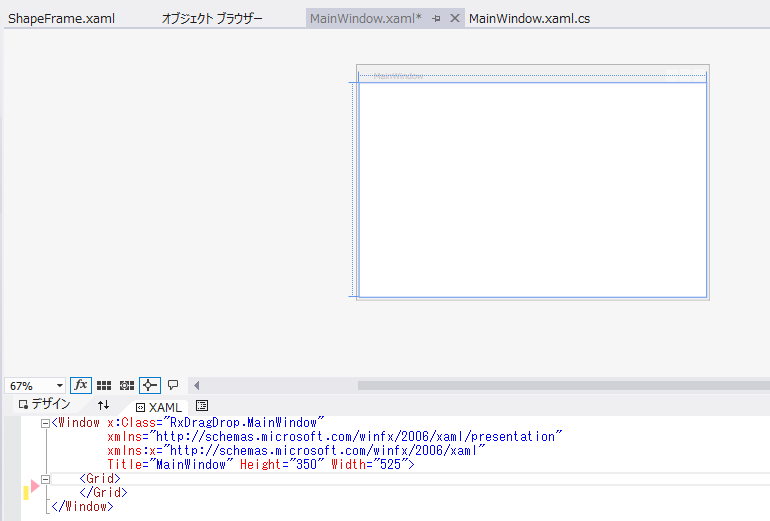Pin the MainWindow.xaml tab

(x=436, y=19)
